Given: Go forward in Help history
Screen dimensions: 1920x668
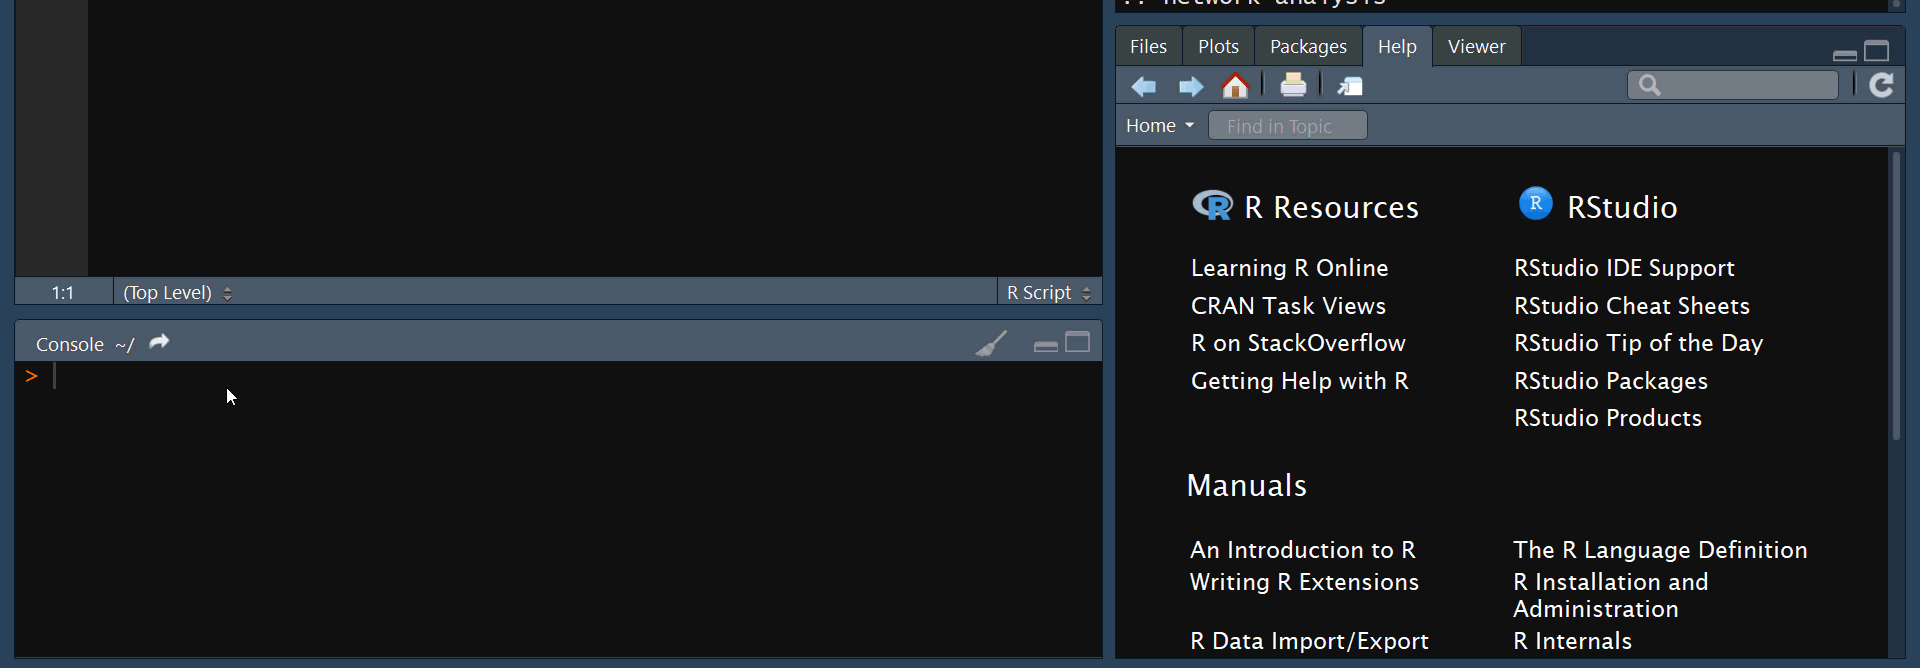Looking at the screenshot, I should click(1190, 87).
